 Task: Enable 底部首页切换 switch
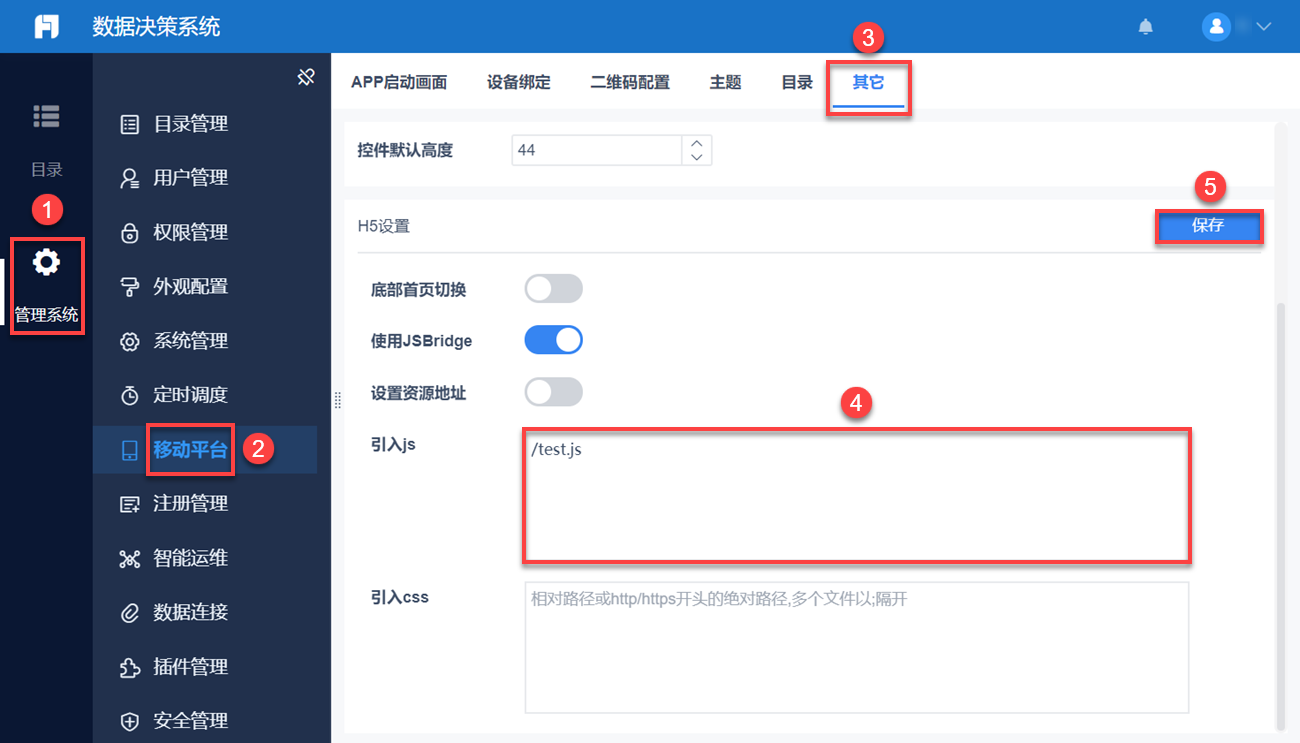[554, 289]
